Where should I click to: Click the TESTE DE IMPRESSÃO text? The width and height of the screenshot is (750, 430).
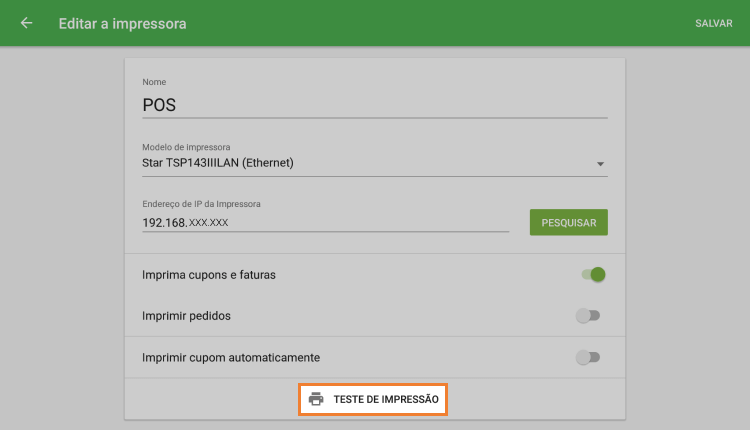pyautogui.click(x=386, y=399)
